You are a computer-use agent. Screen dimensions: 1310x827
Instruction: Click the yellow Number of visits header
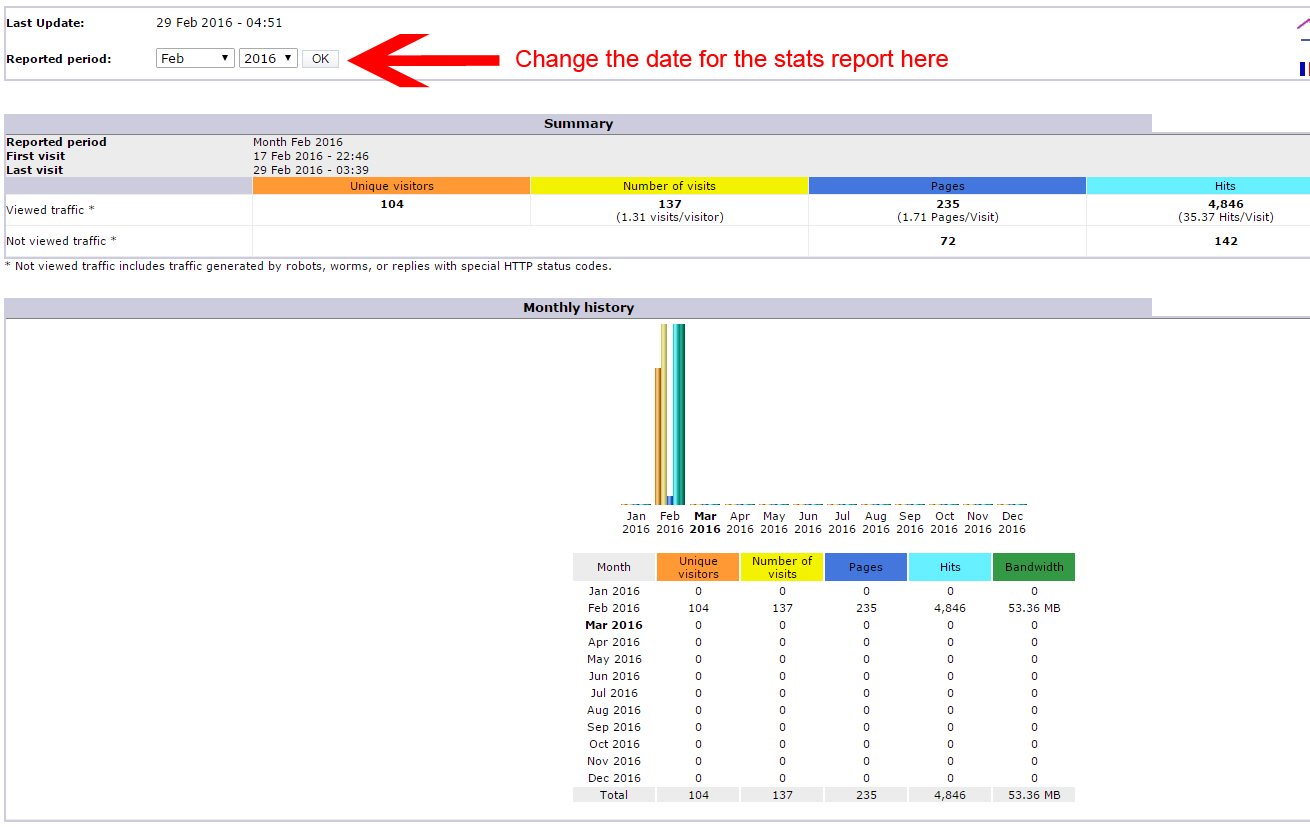tap(781, 566)
